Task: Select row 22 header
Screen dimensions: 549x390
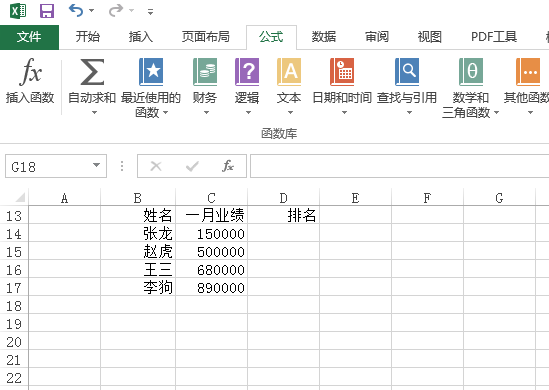Action: pos(14,378)
